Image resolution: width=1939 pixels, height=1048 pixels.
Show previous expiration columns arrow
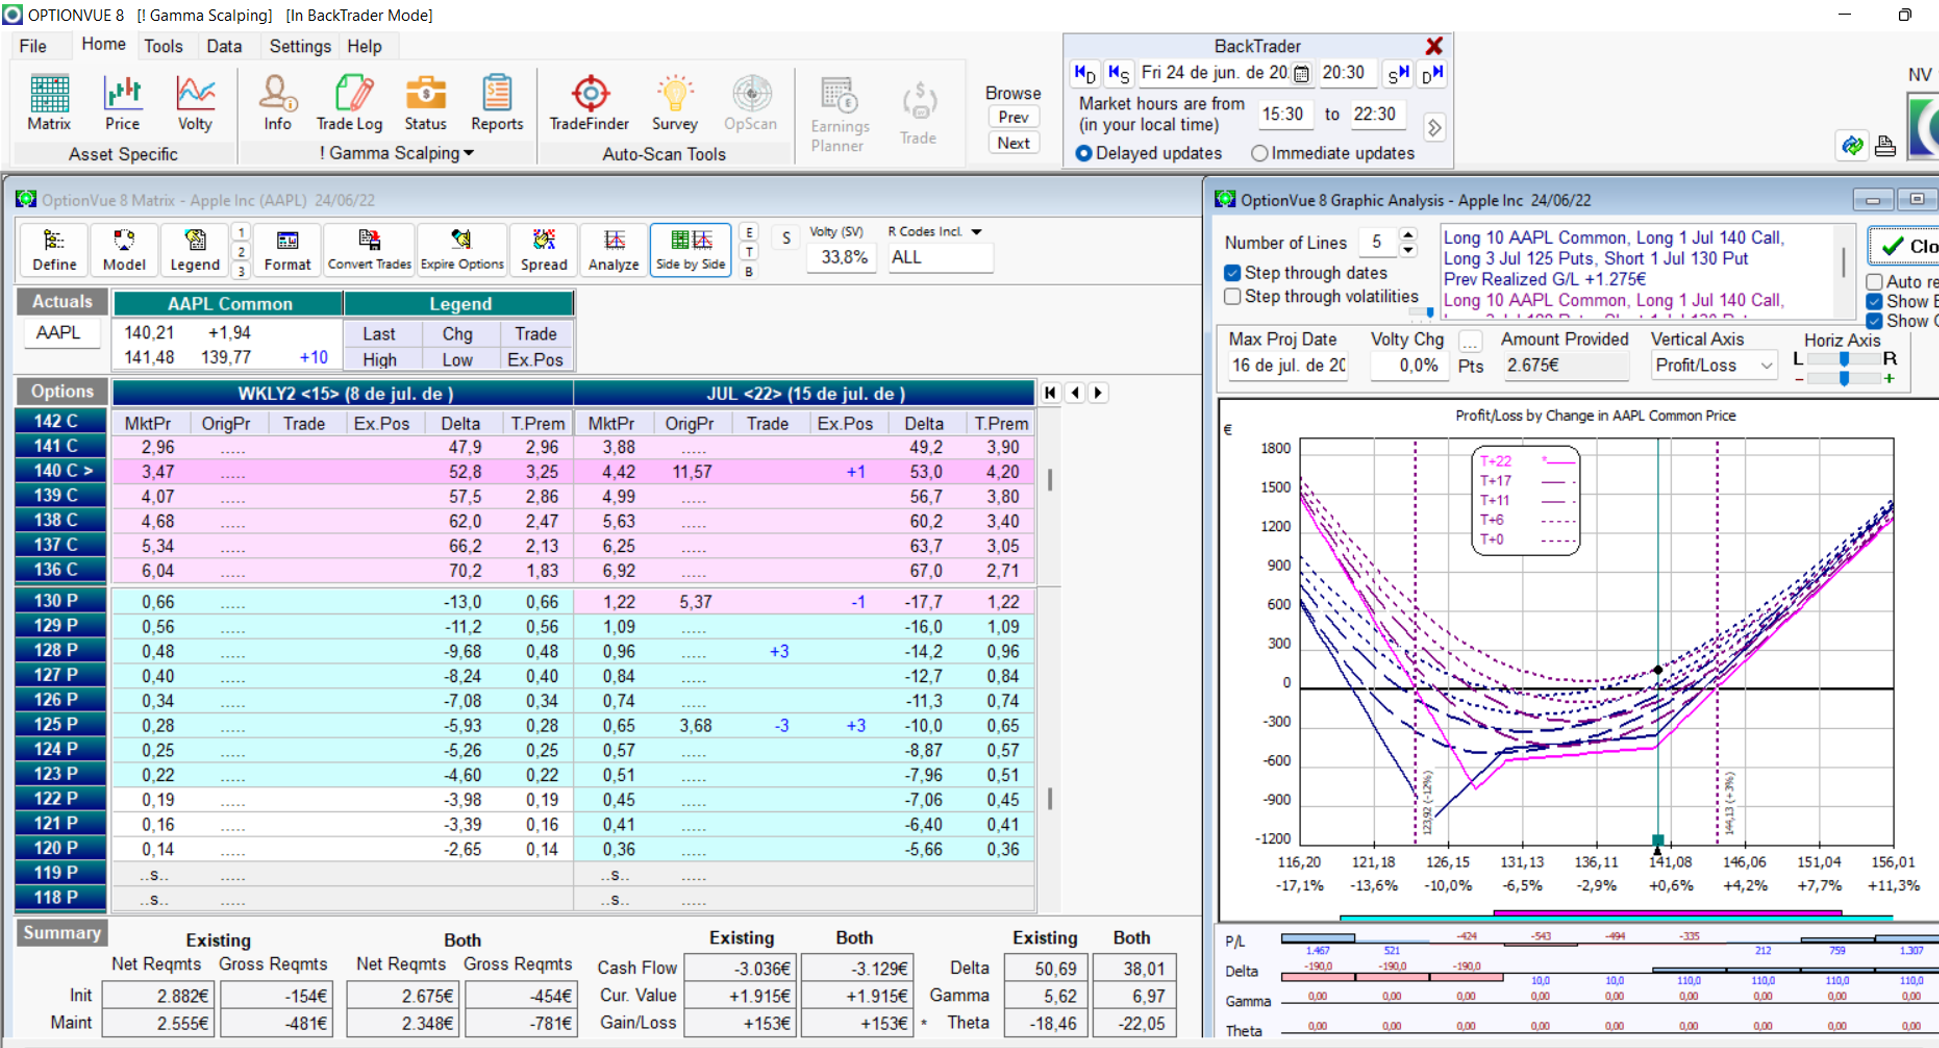(1075, 393)
